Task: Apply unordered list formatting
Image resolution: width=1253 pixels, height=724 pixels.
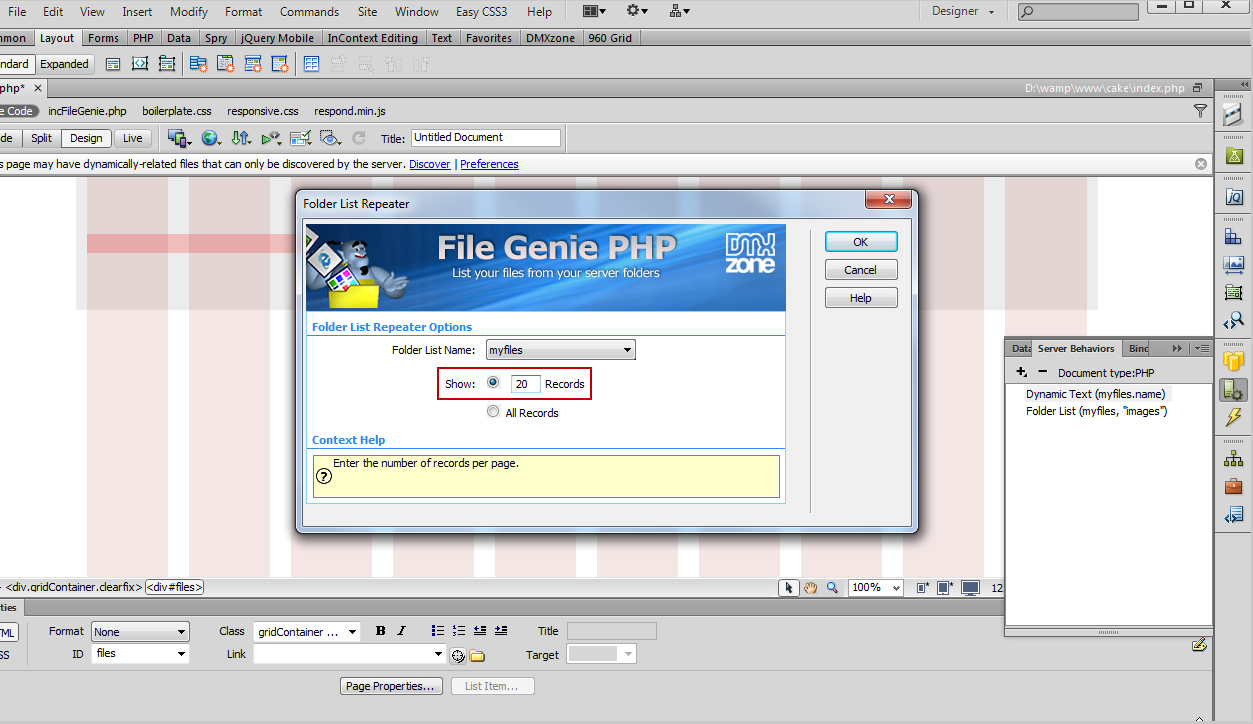Action: (437, 631)
